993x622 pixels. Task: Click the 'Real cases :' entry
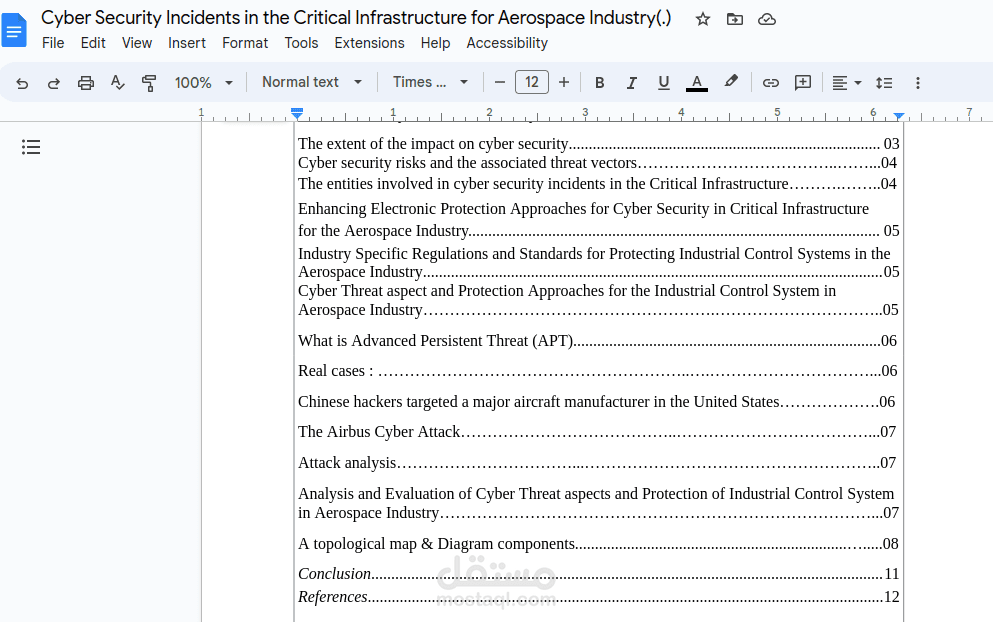coord(598,371)
